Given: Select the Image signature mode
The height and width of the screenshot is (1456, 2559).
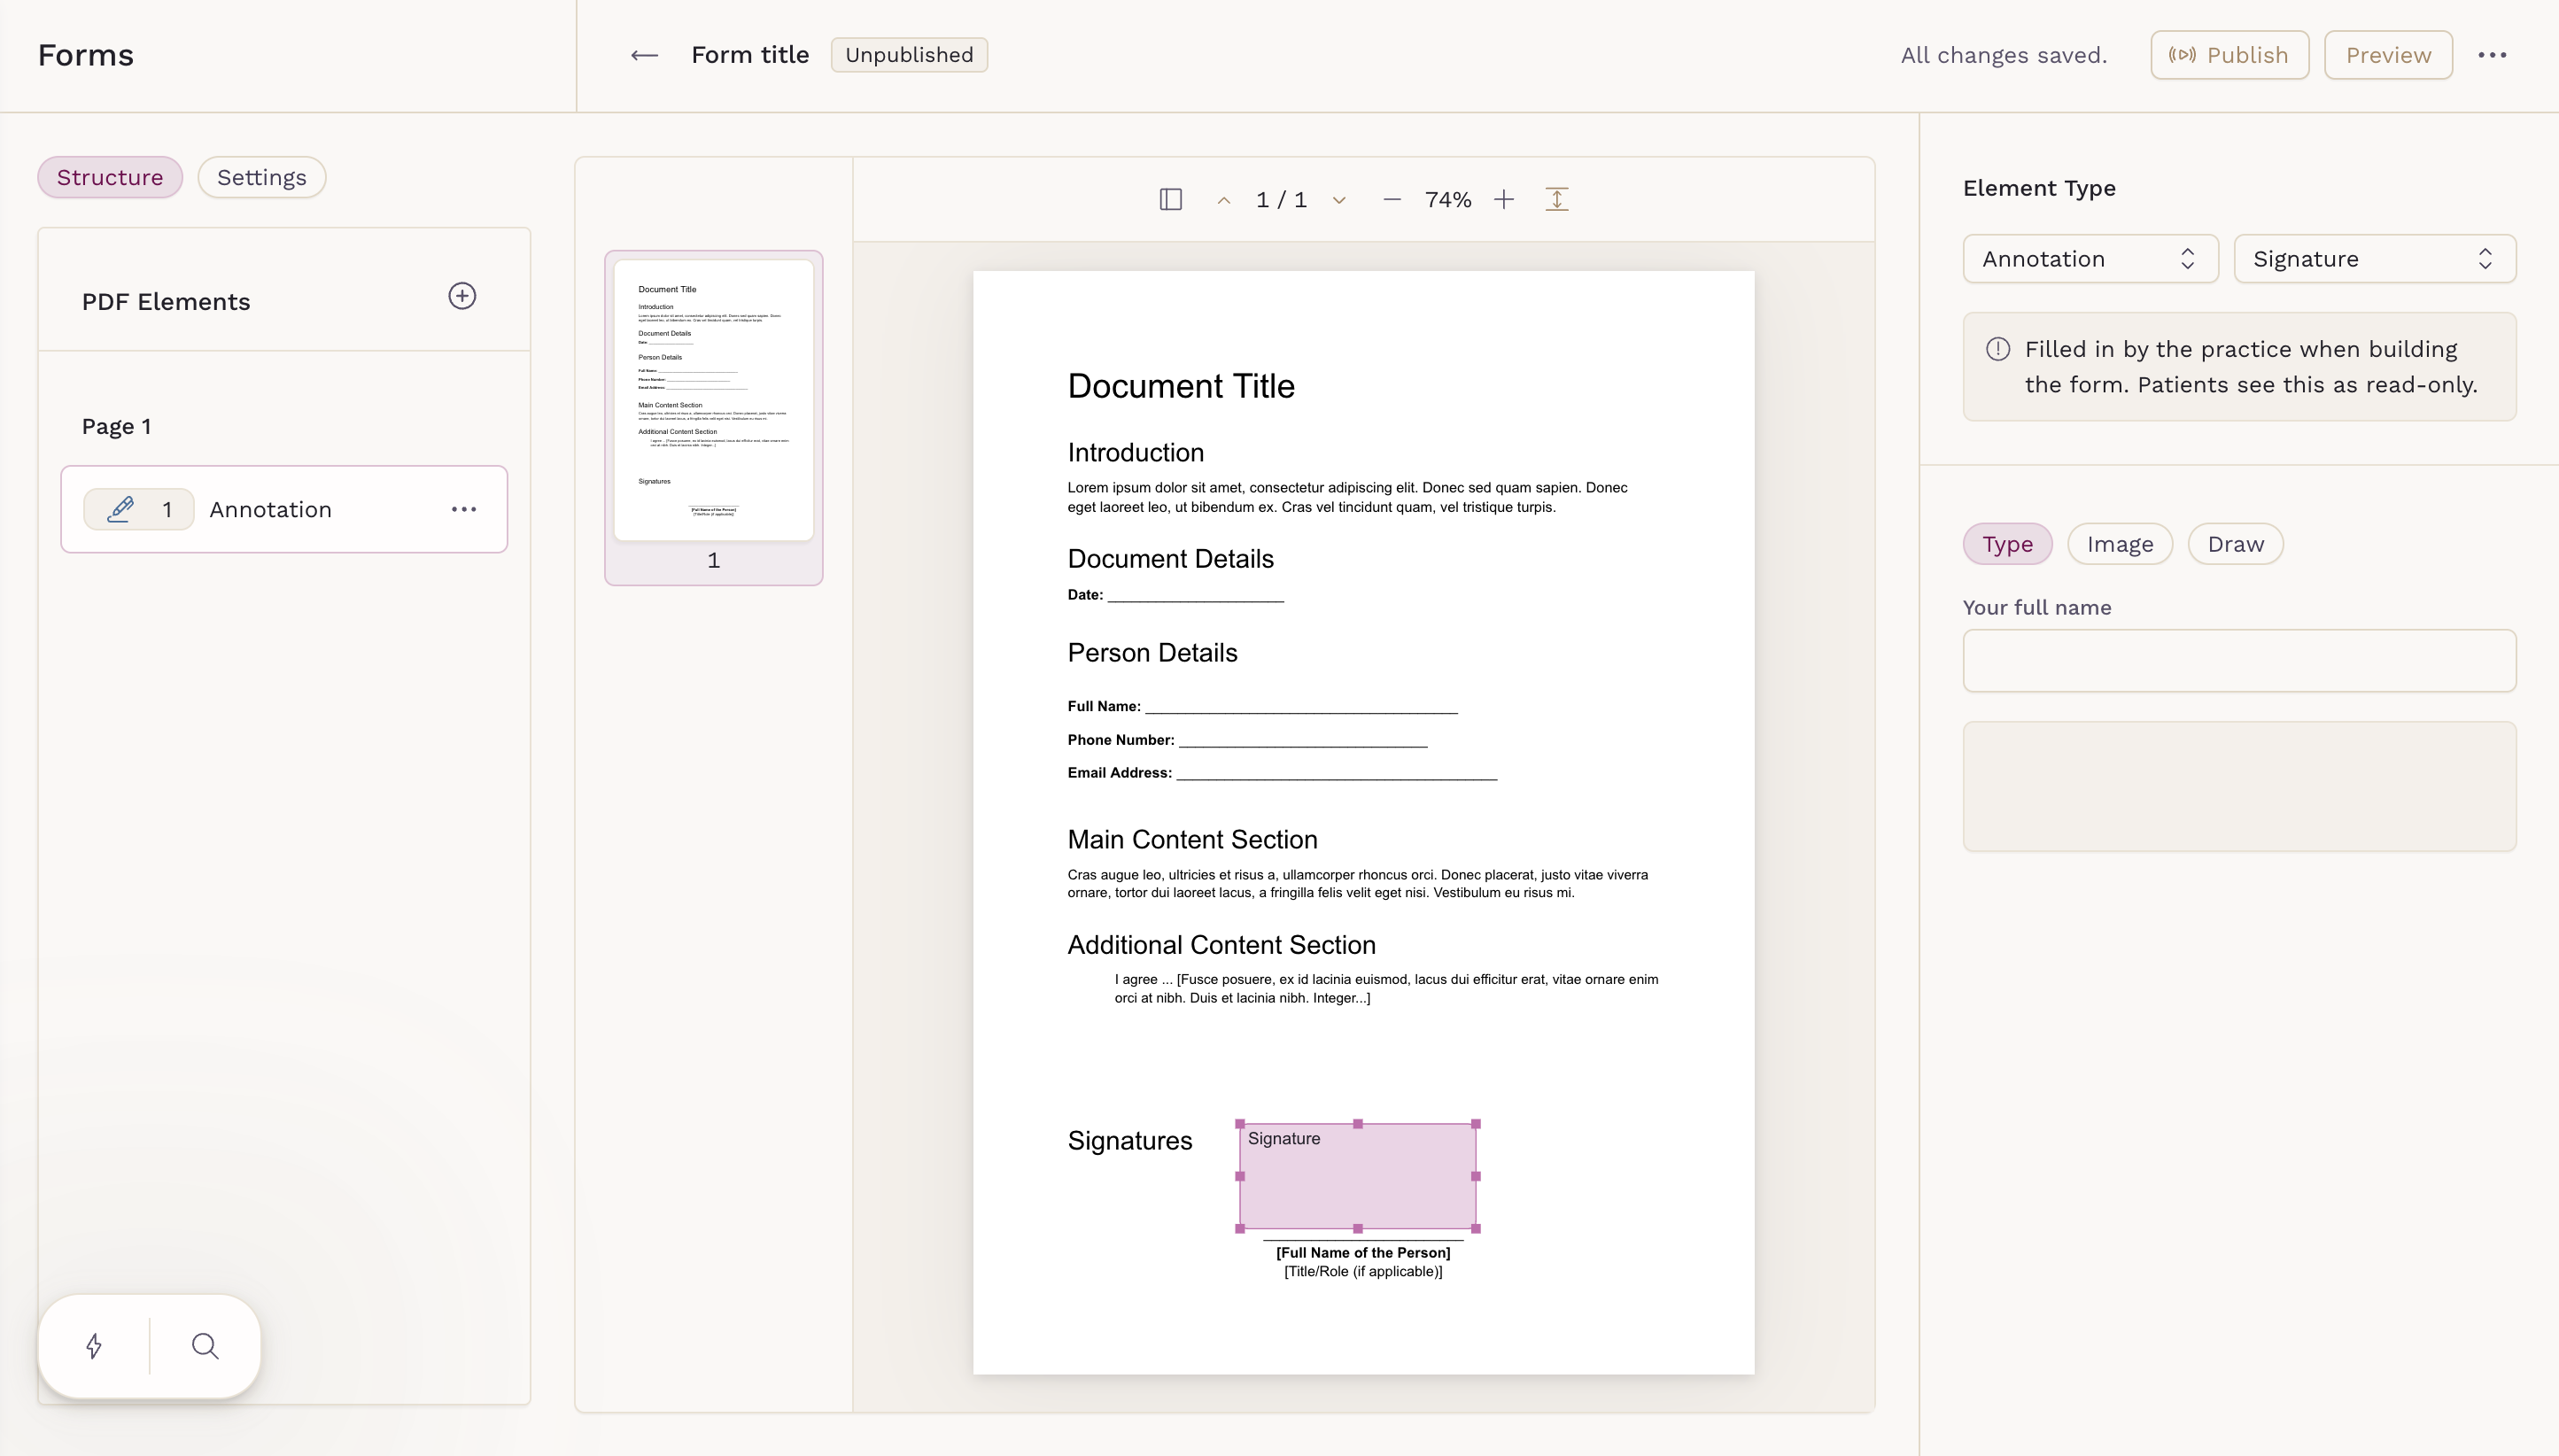Looking at the screenshot, I should (x=2119, y=544).
